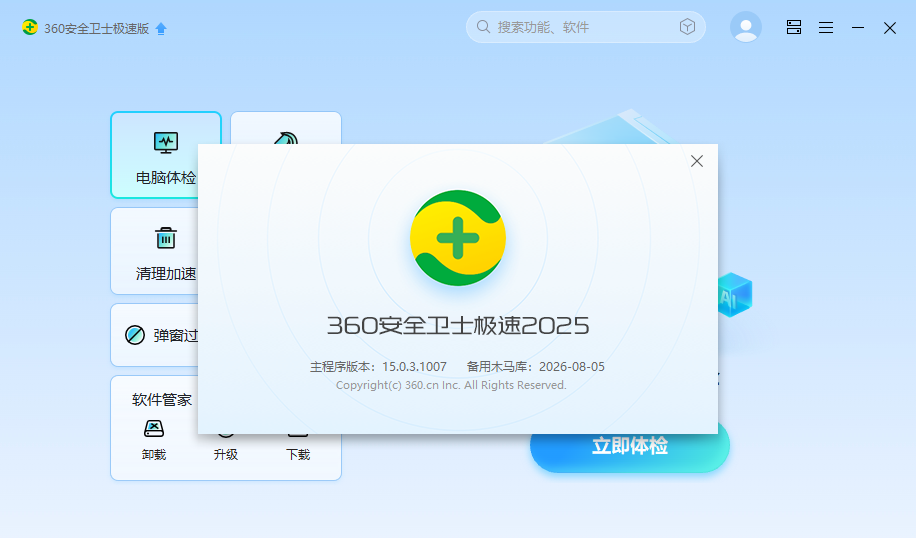Click the 升级 label
Viewport: 916px width, 538px height.
(x=225, y=454)
